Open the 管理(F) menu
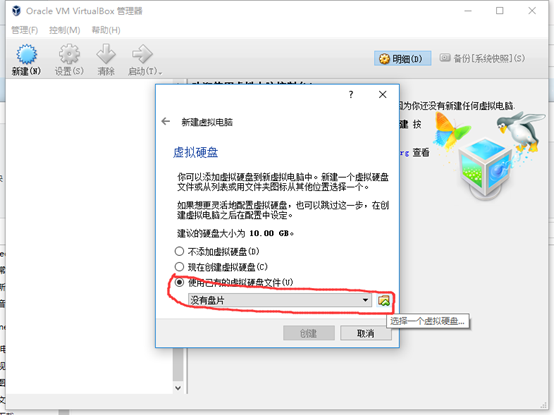 [x=25, y=30]
